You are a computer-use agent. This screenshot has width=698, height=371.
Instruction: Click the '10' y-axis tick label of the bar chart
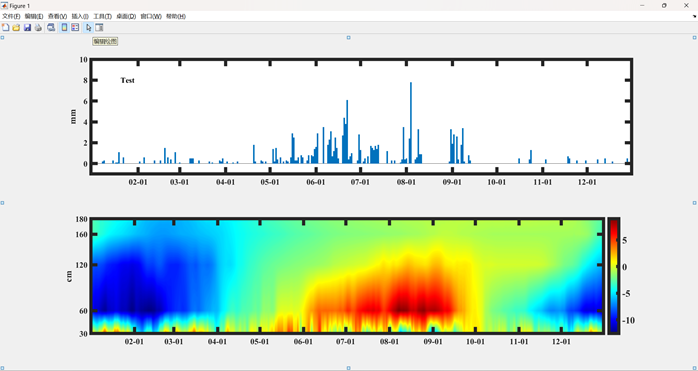click(x=83, y=60)
